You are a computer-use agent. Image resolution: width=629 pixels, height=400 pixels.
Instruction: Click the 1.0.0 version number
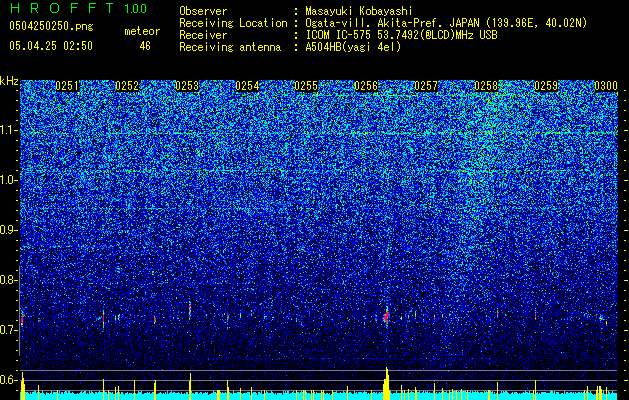click(135, 8)
